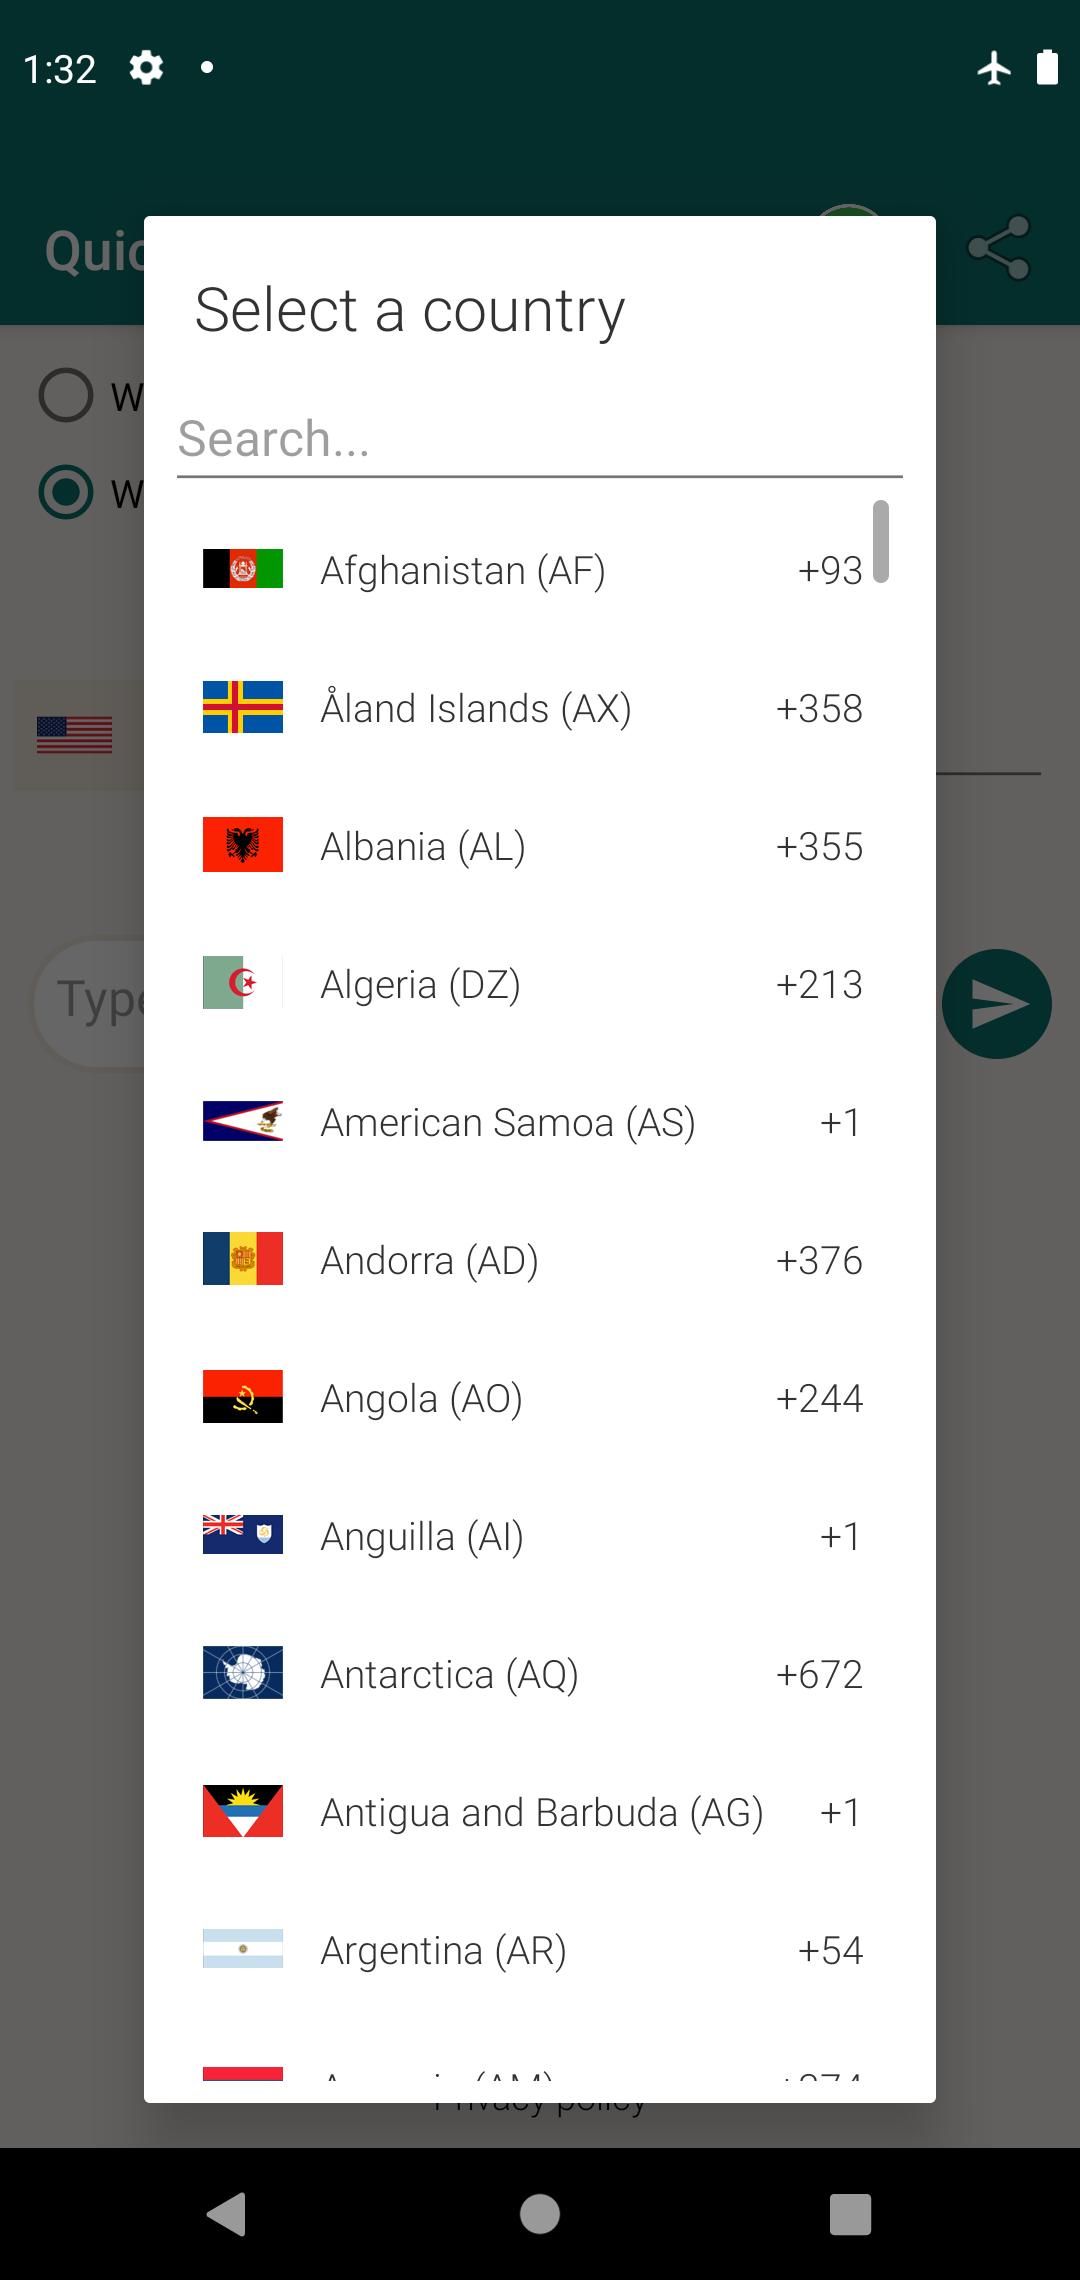
Task: Pick Angola (AO) country entry
Action: tap(421, 1399)
